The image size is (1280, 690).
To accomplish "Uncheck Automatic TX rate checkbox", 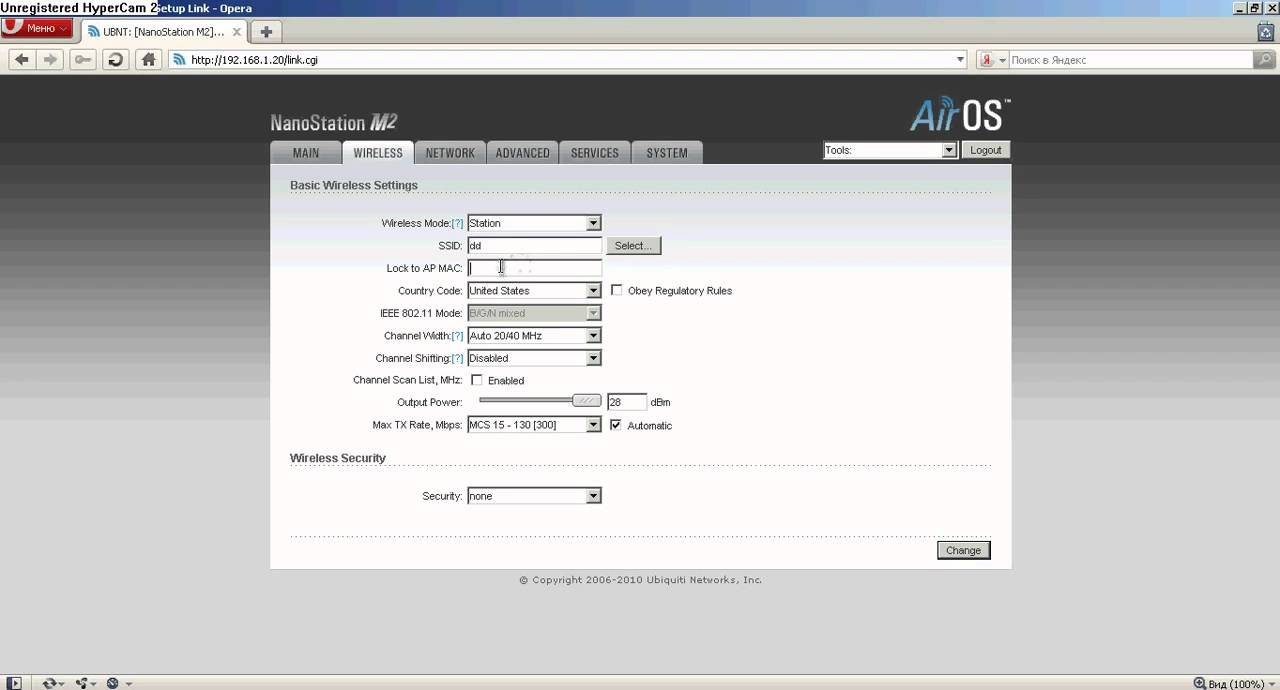I will pyautogui.click(x=615, y=425).
